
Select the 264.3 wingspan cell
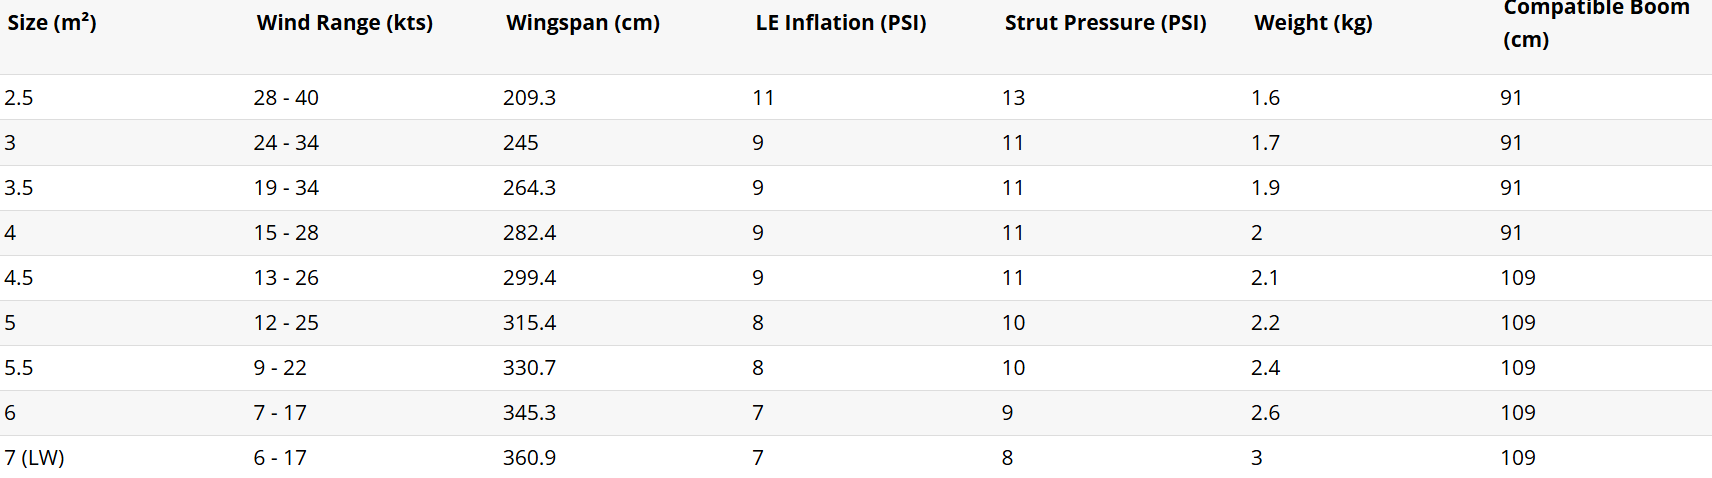[x=529, y=188]
